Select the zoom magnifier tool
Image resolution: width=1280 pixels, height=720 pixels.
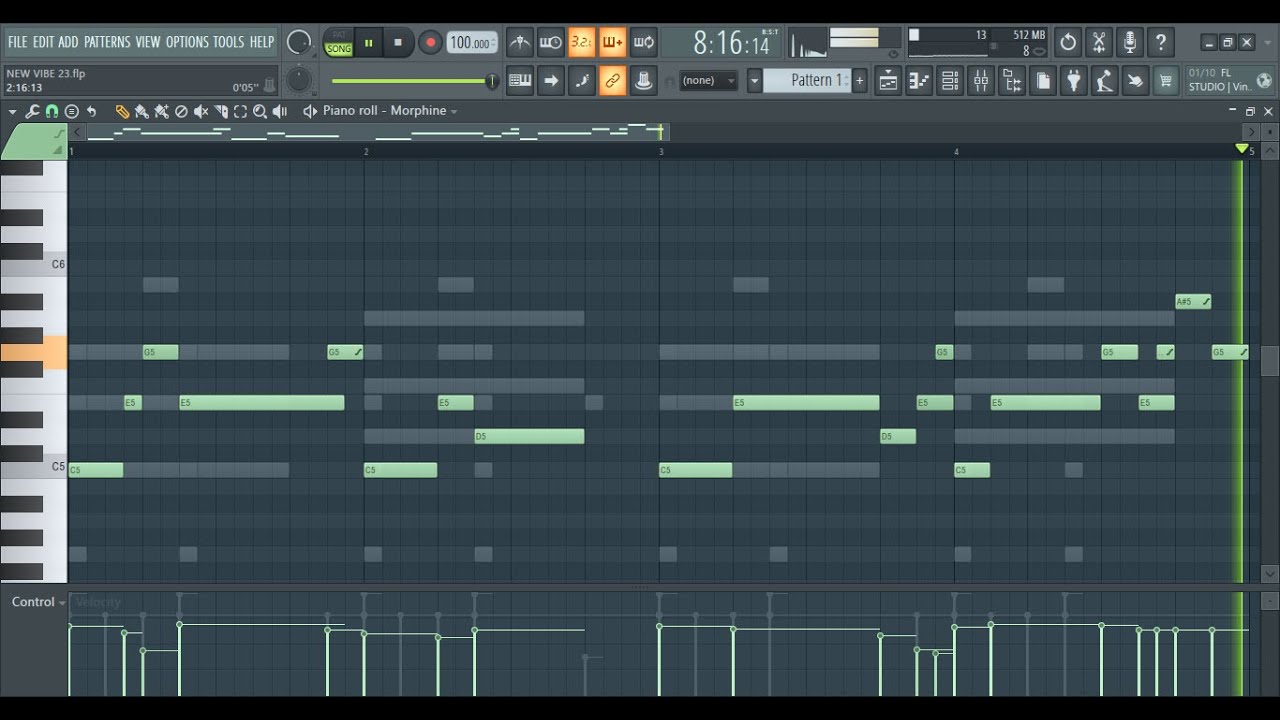pos(260,111)
